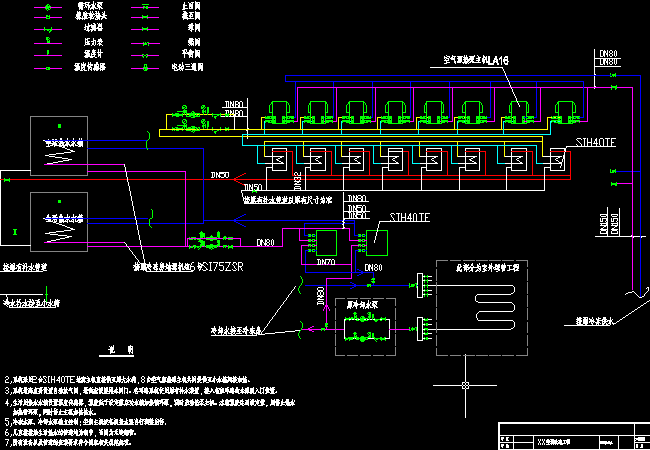Select the lower water tank box
Screen dimensions: 650x450
point(58,219)
